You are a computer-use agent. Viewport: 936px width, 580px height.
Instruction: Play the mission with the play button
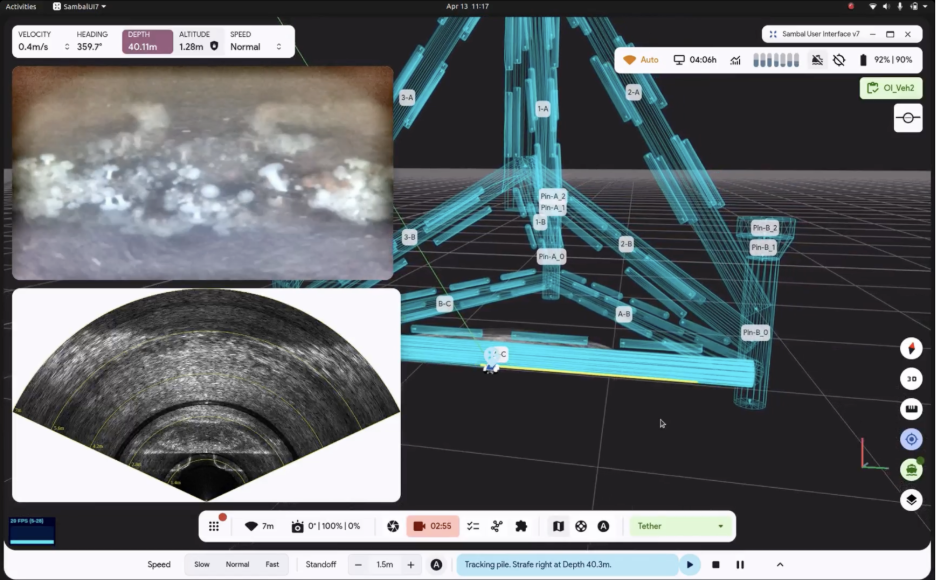point(689,564)
